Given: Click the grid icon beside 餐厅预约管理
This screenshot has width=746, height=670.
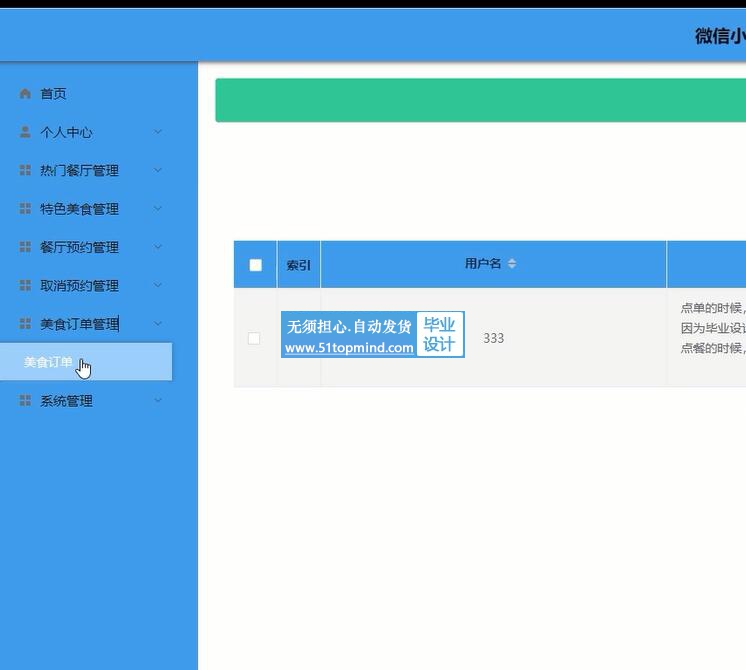Looking at the screenshot, I should tap(26, 247).
